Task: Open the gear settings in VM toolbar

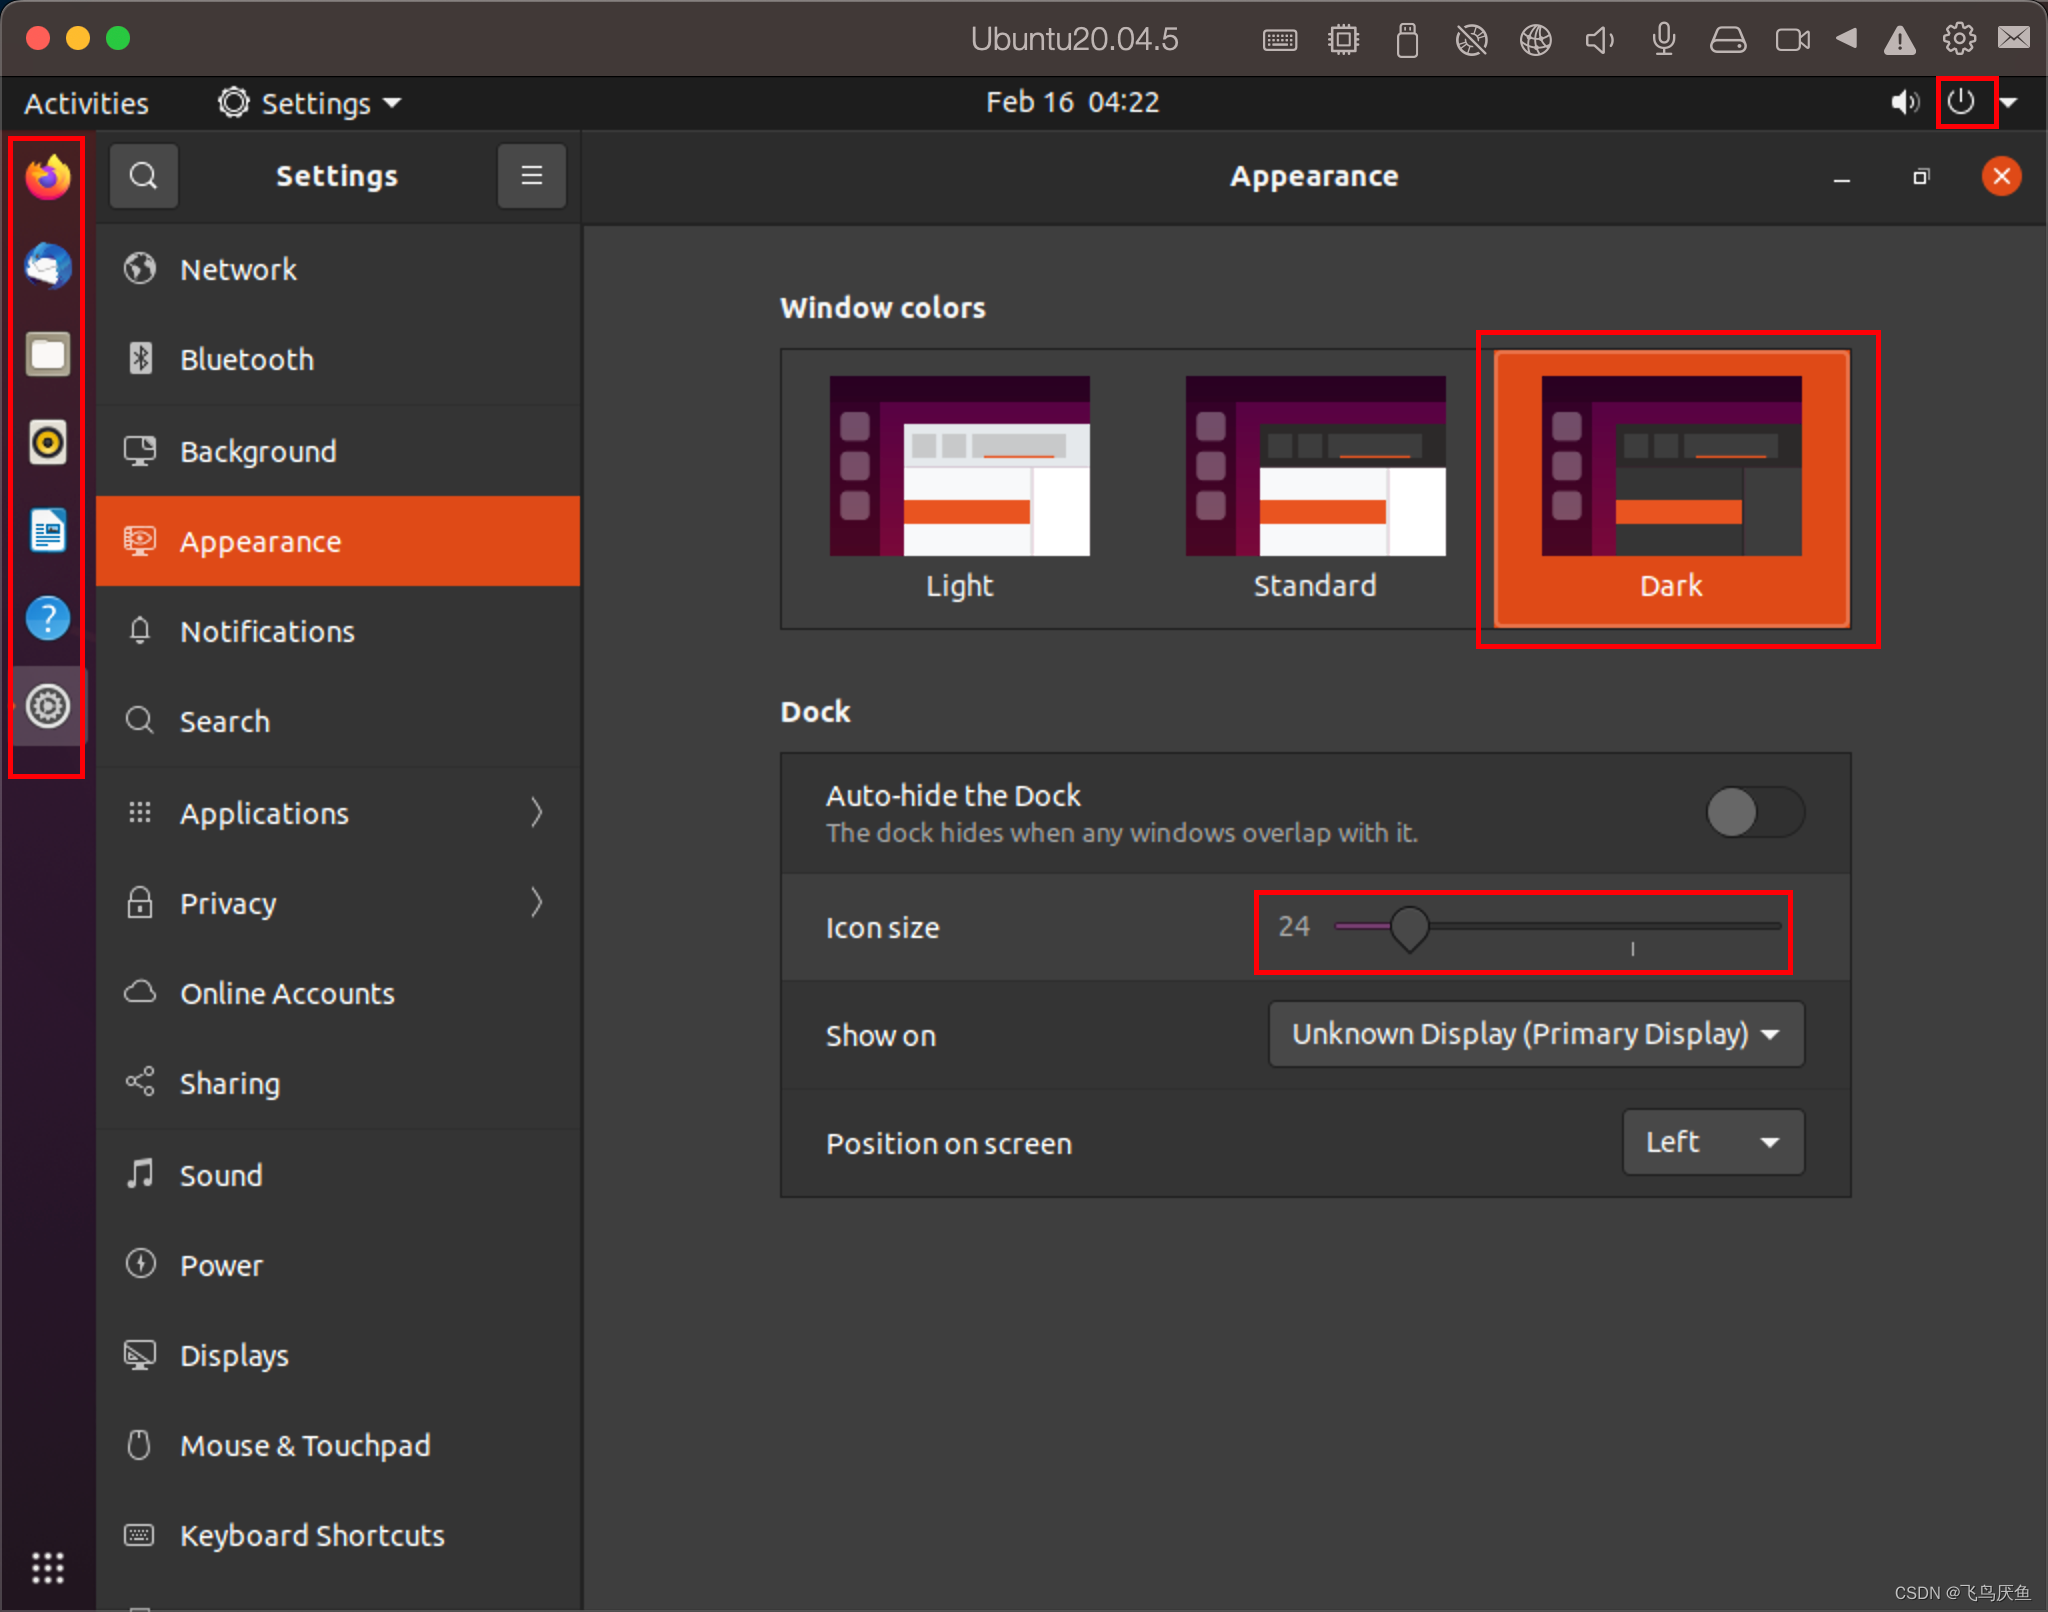Action: [1958, 39]
